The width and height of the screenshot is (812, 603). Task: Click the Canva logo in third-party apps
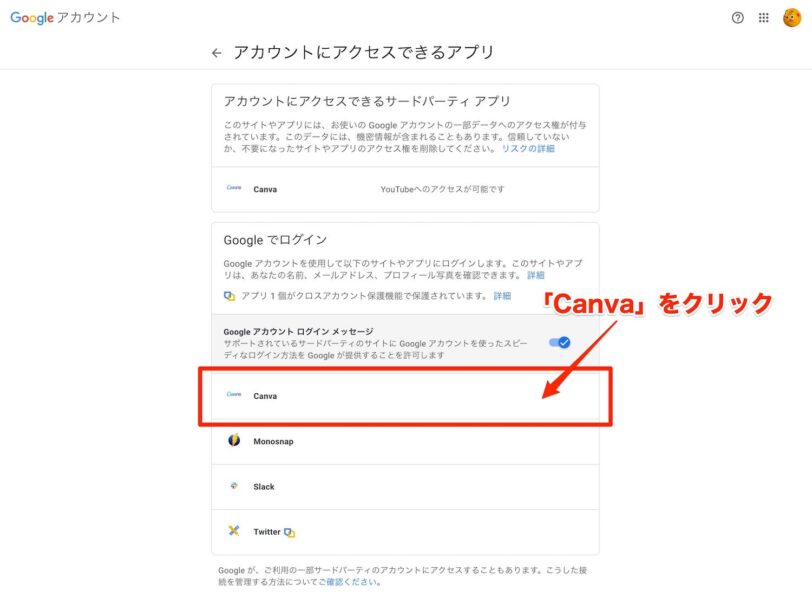pos(234,188)
